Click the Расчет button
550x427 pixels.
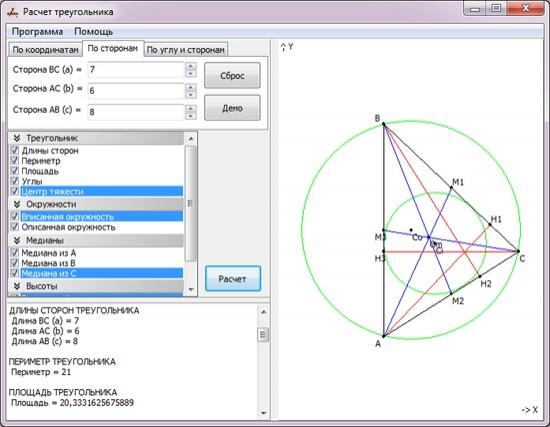[233, 279]
